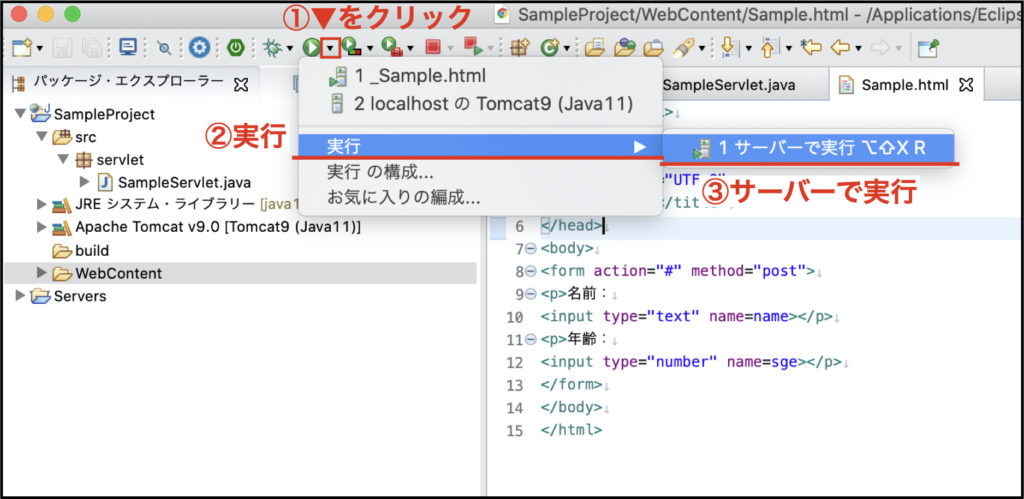Viewport: 1024px width, 499px height.
Task: Select 1 サーバーで実行 submenu item
Action: (808, 148)
